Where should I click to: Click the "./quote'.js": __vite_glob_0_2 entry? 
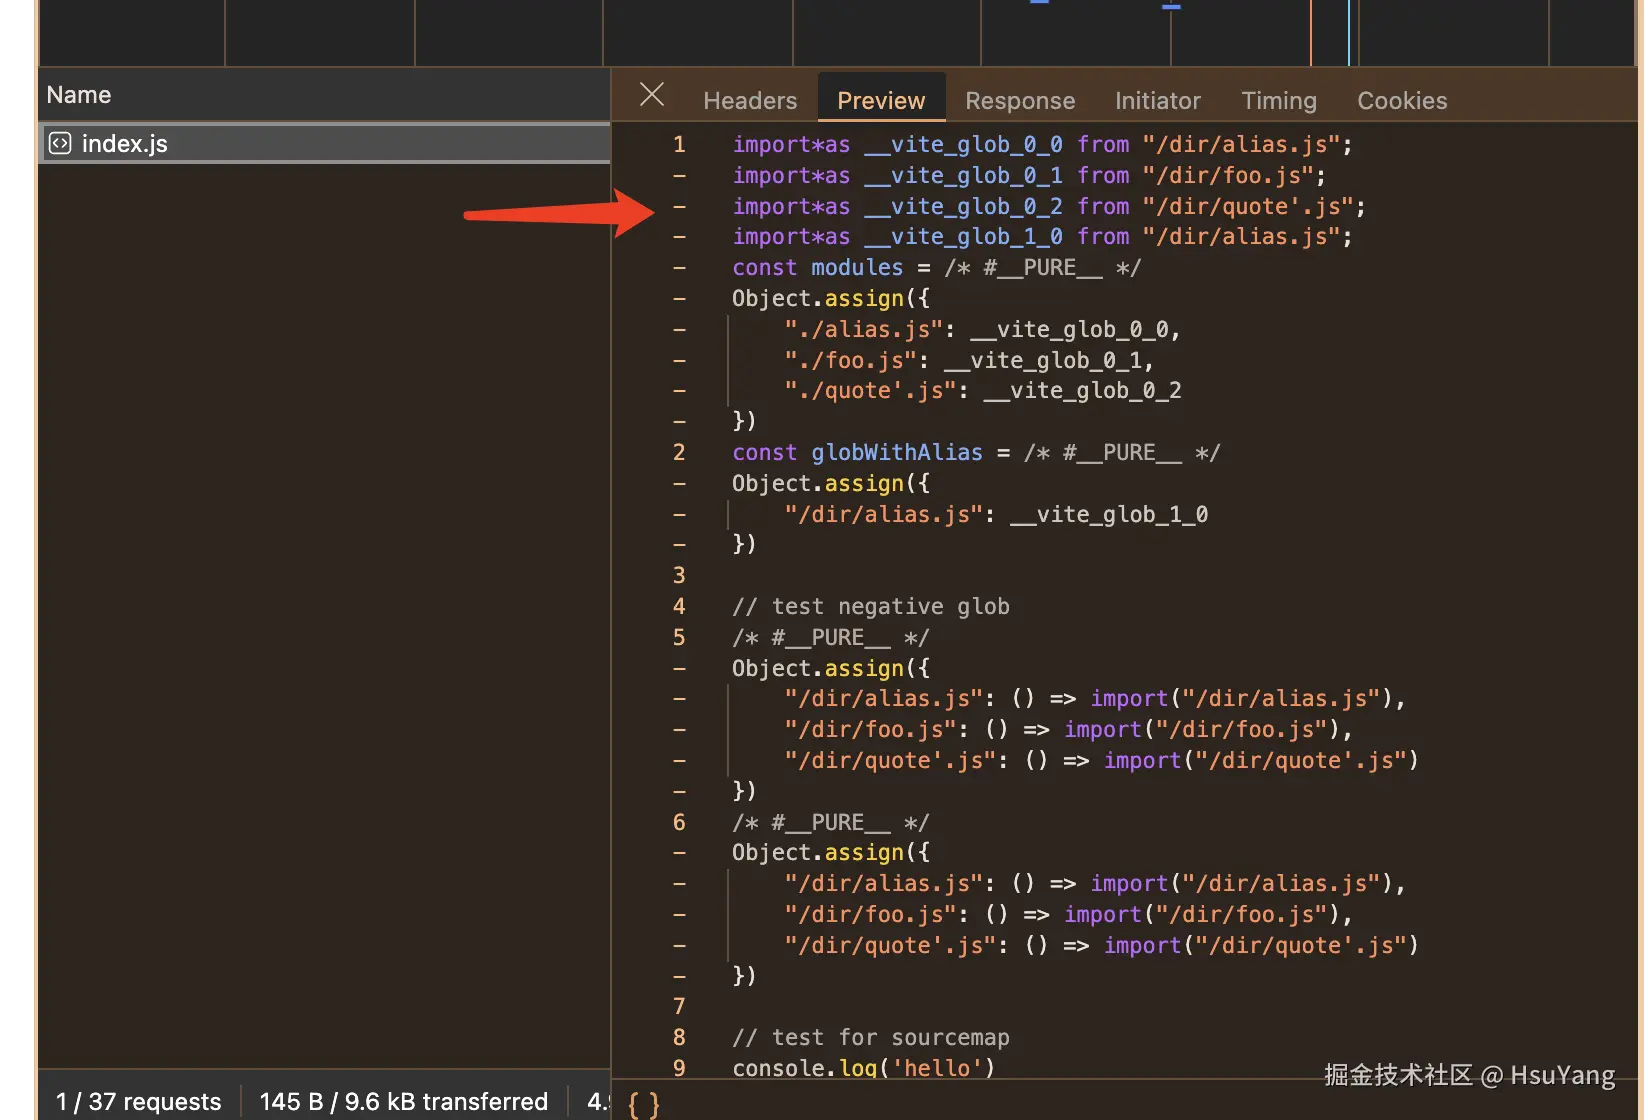coord(983,391)
